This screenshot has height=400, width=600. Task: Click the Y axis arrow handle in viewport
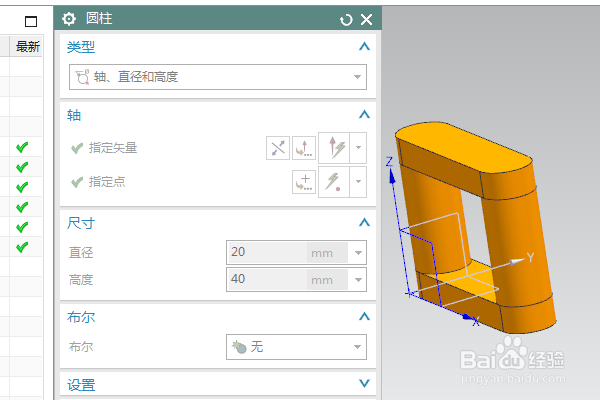[x=517, y=262]
